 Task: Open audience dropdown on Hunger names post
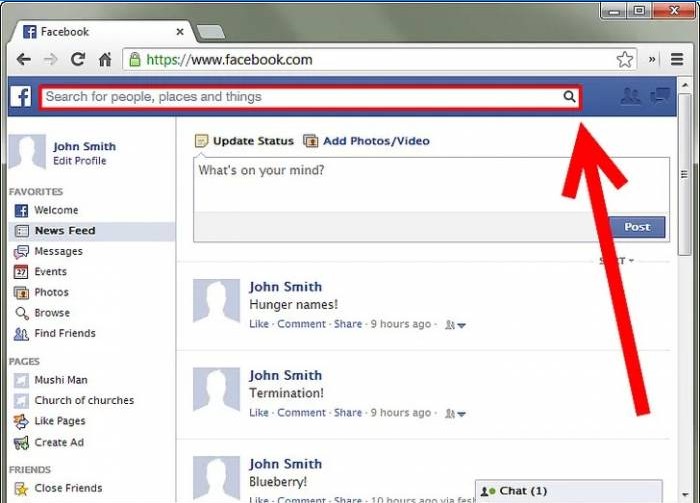tap(455, 325)
